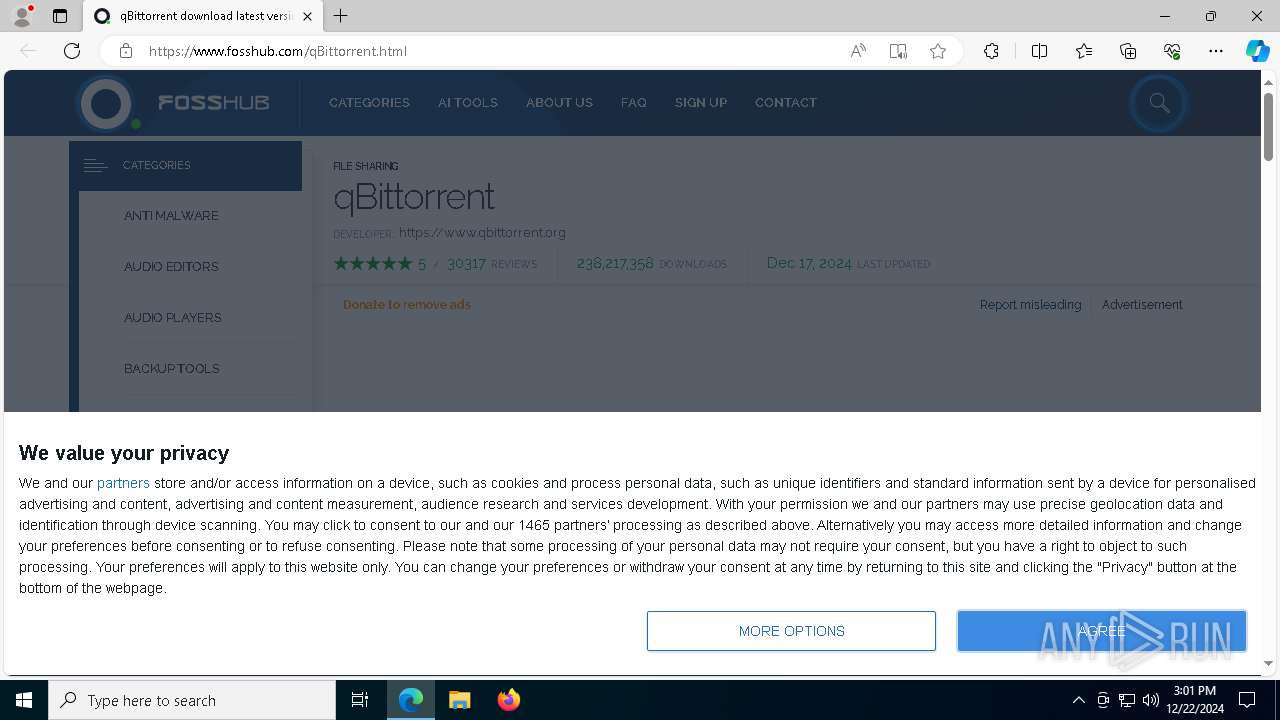This screenshot has height=720, width=1280.
Task: Open Edge Settings and more ellipsis
Action: point(1216,51)
